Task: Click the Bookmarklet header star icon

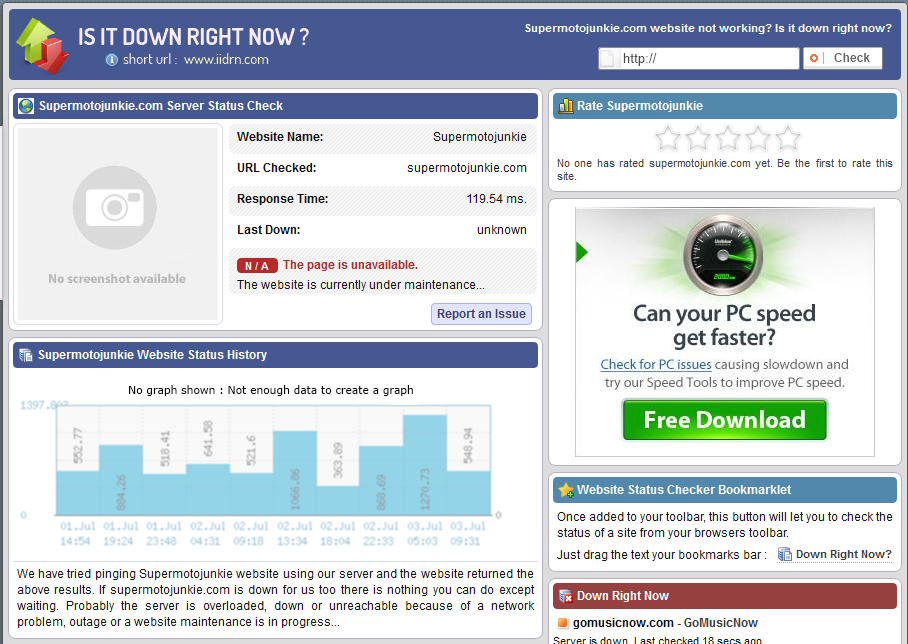Action: pos(566,490)
